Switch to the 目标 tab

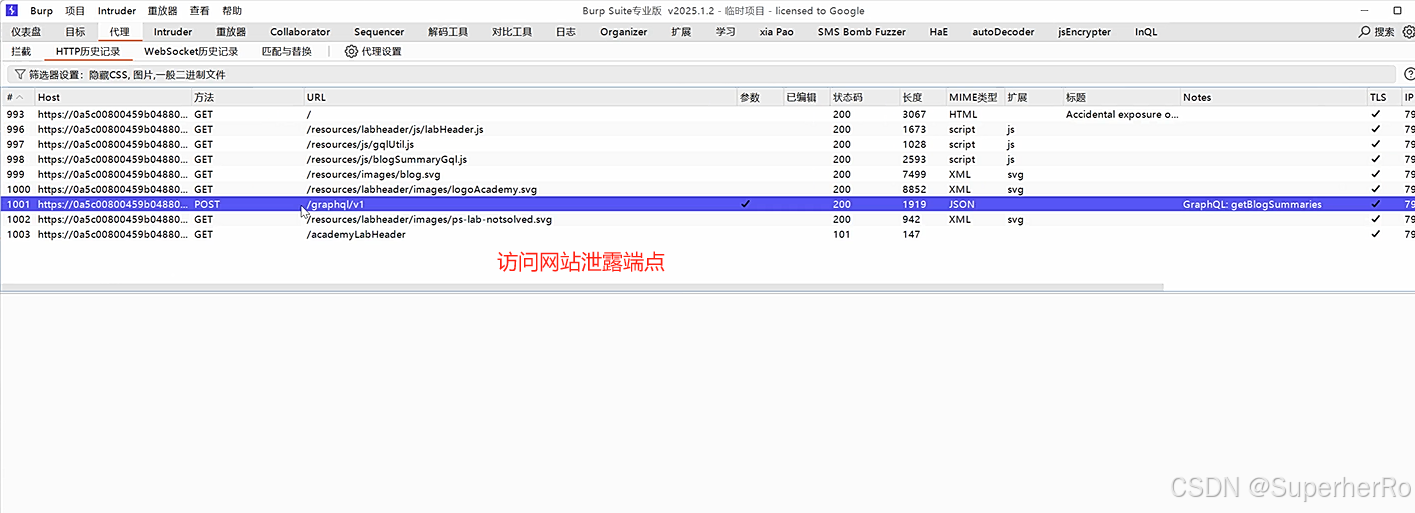pyautogui.click(x=75, y=32)
